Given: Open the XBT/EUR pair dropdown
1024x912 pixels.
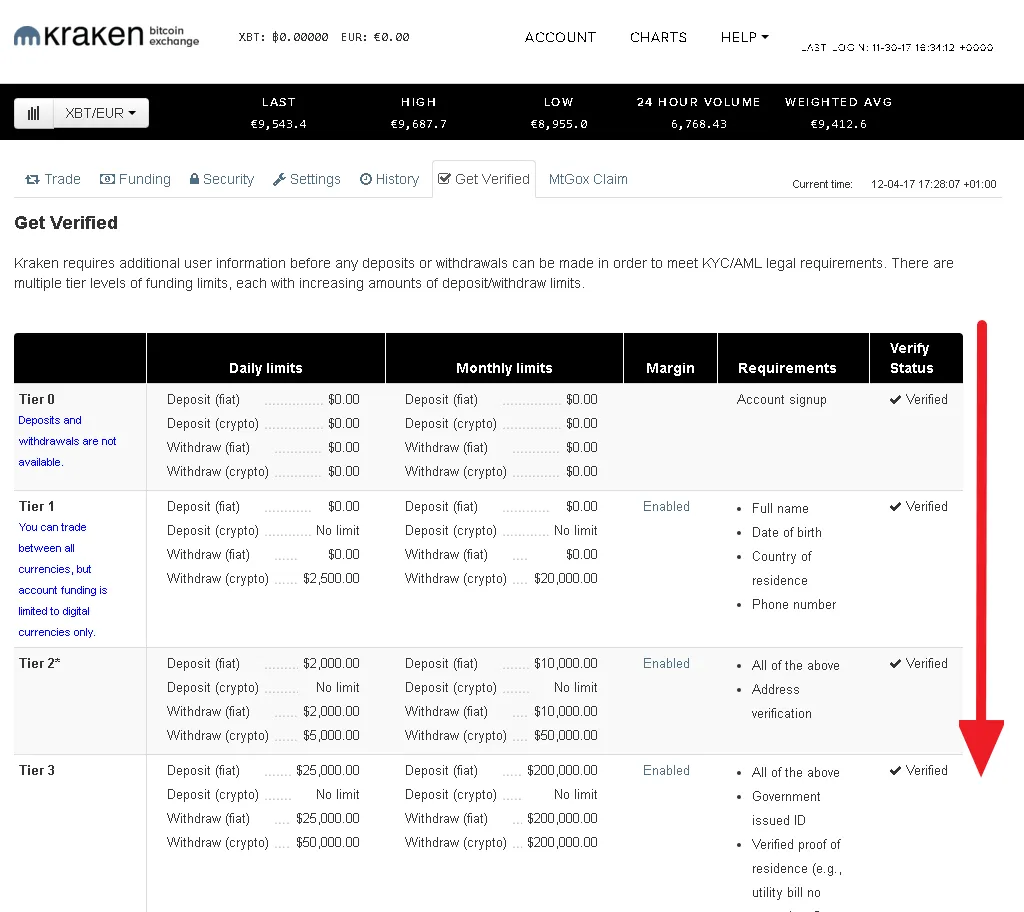Looking at the screenshot, I should click(x=101, y=113).
